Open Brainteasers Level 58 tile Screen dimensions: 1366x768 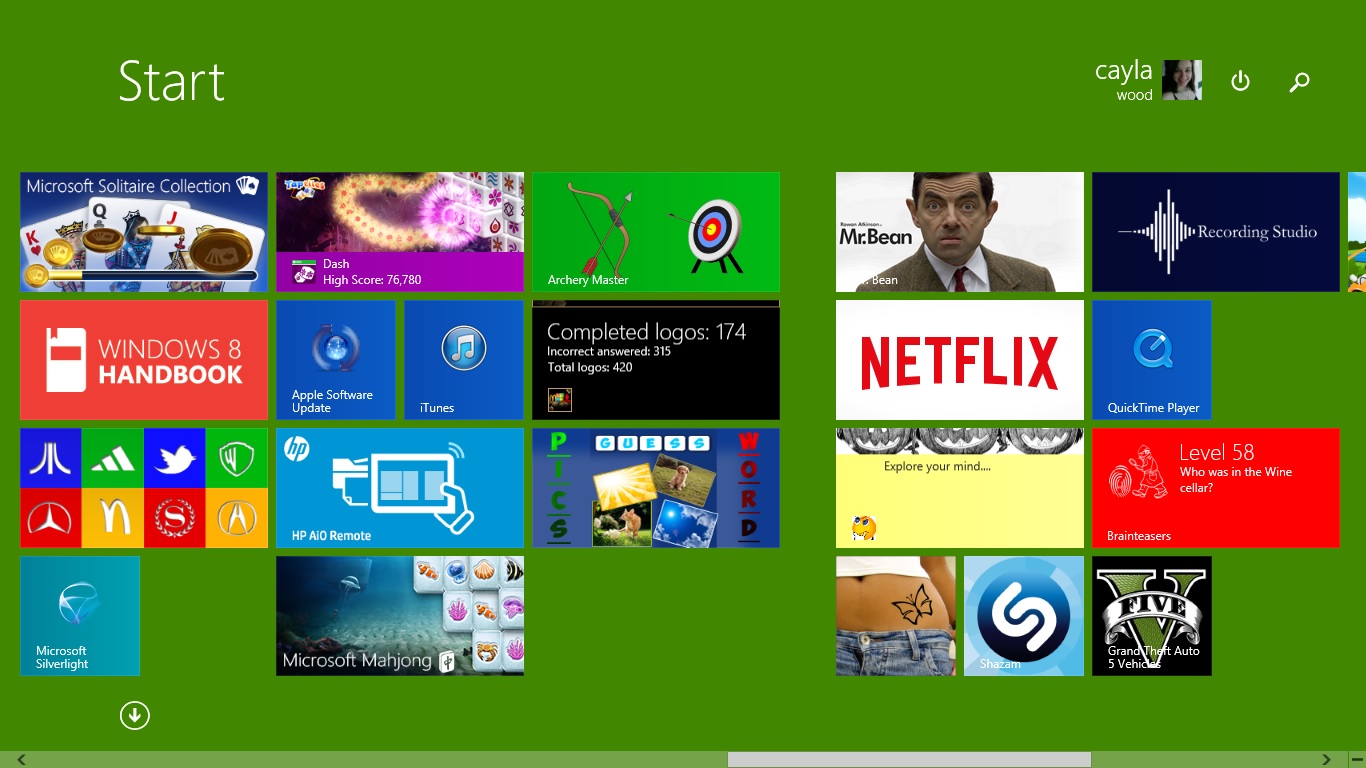coord(1216,488)
